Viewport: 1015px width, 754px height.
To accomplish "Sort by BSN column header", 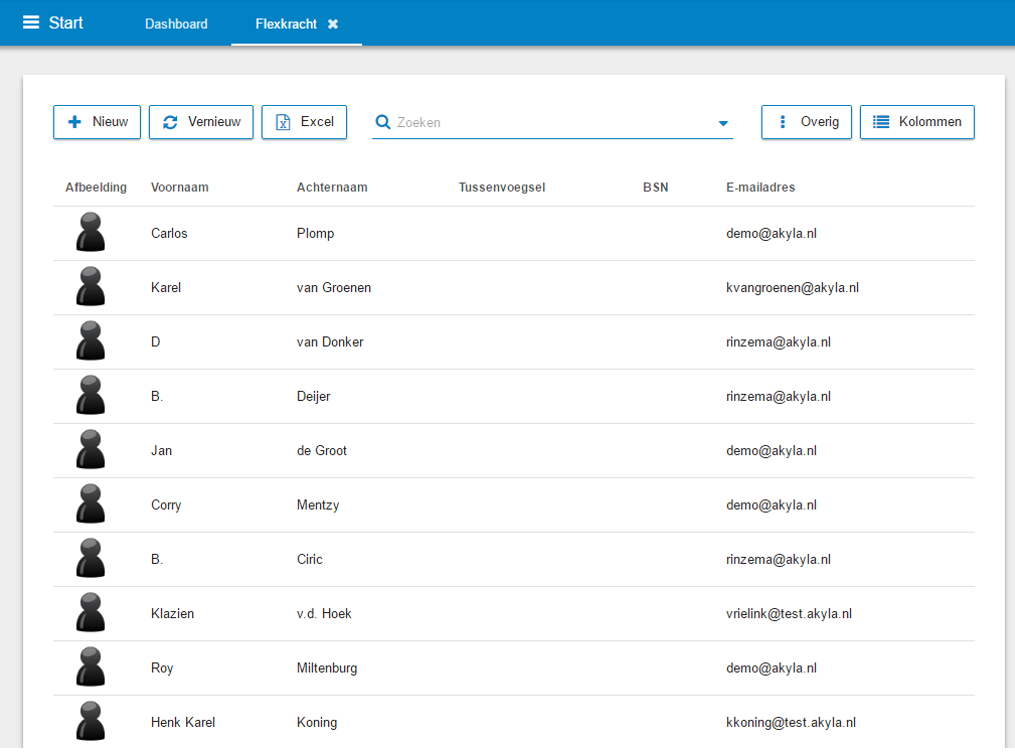I will 655,188.
